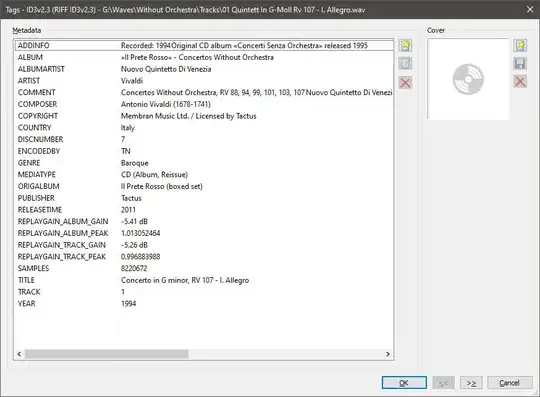Click the value 'Membran Music Ltd. / Licensed by Tactus'
Screen dimensions: 540x397
pyautogui.click(x=188, y=116)
